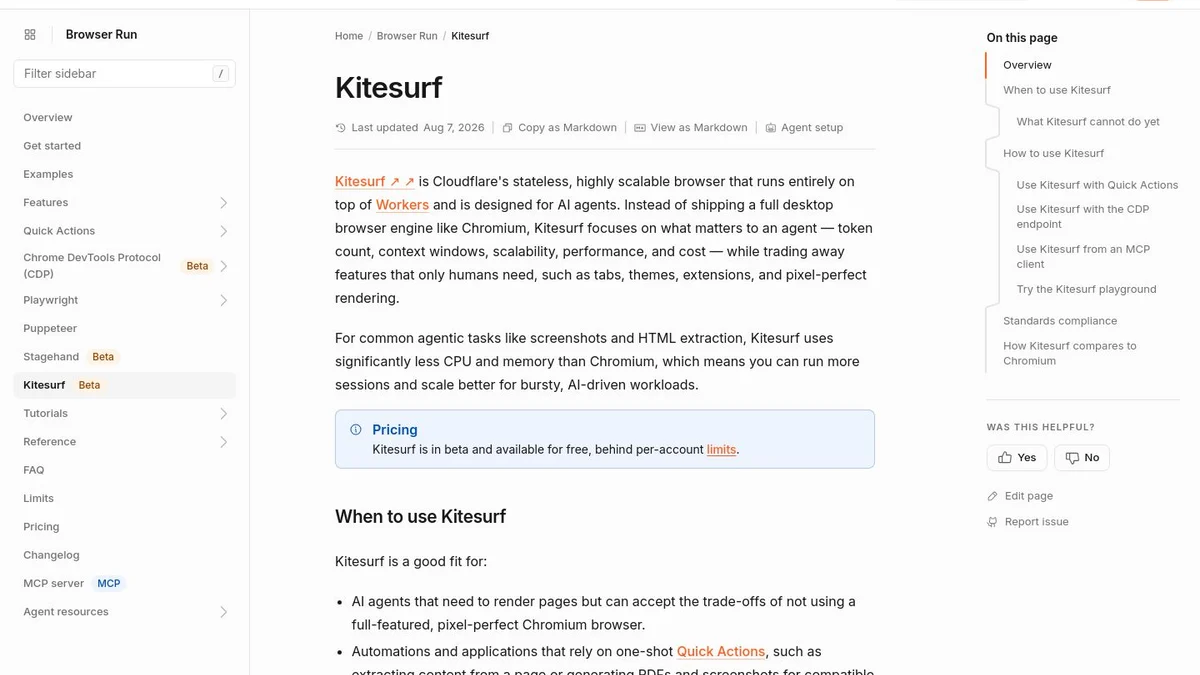Screen dimensions: 1200x675
Task: Go to Home breadcrumb
Action: (x=349, y=36)
